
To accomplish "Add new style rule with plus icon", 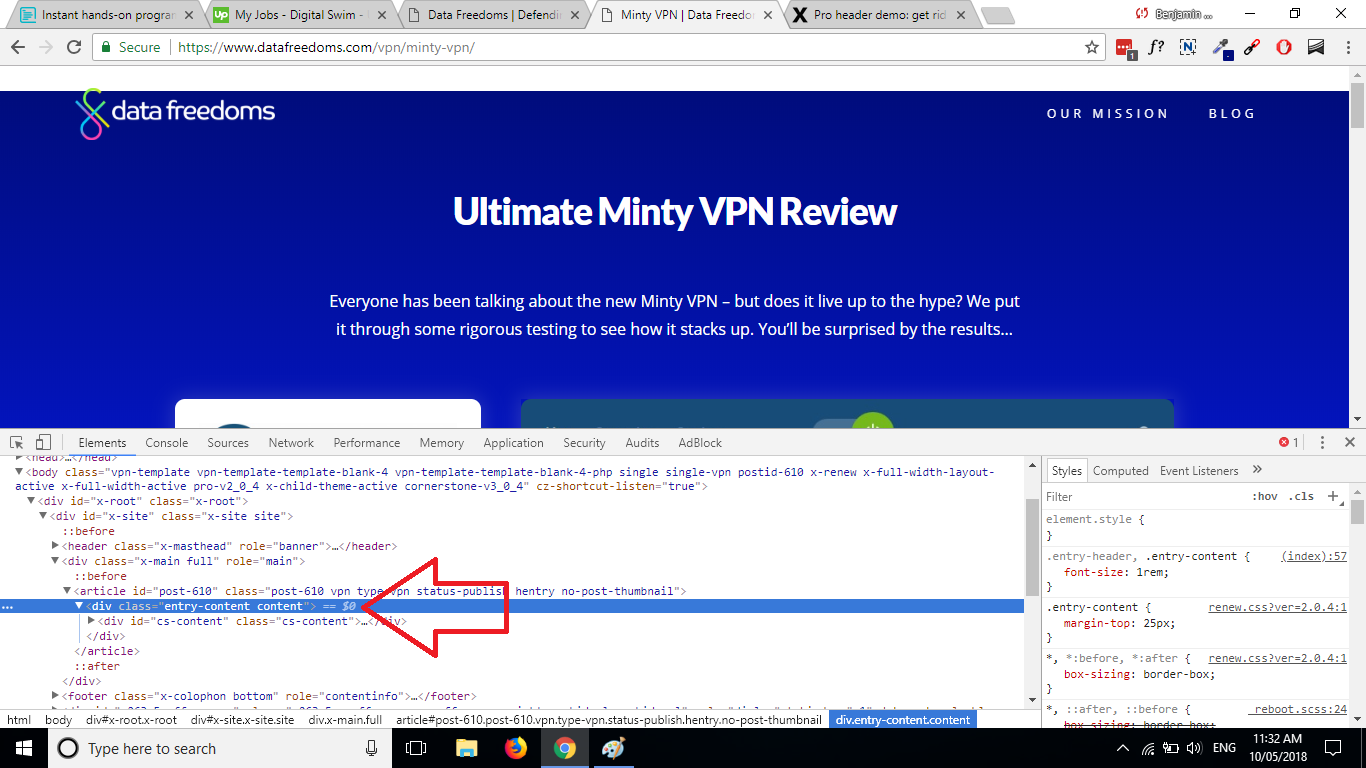I will (1332, 496).
